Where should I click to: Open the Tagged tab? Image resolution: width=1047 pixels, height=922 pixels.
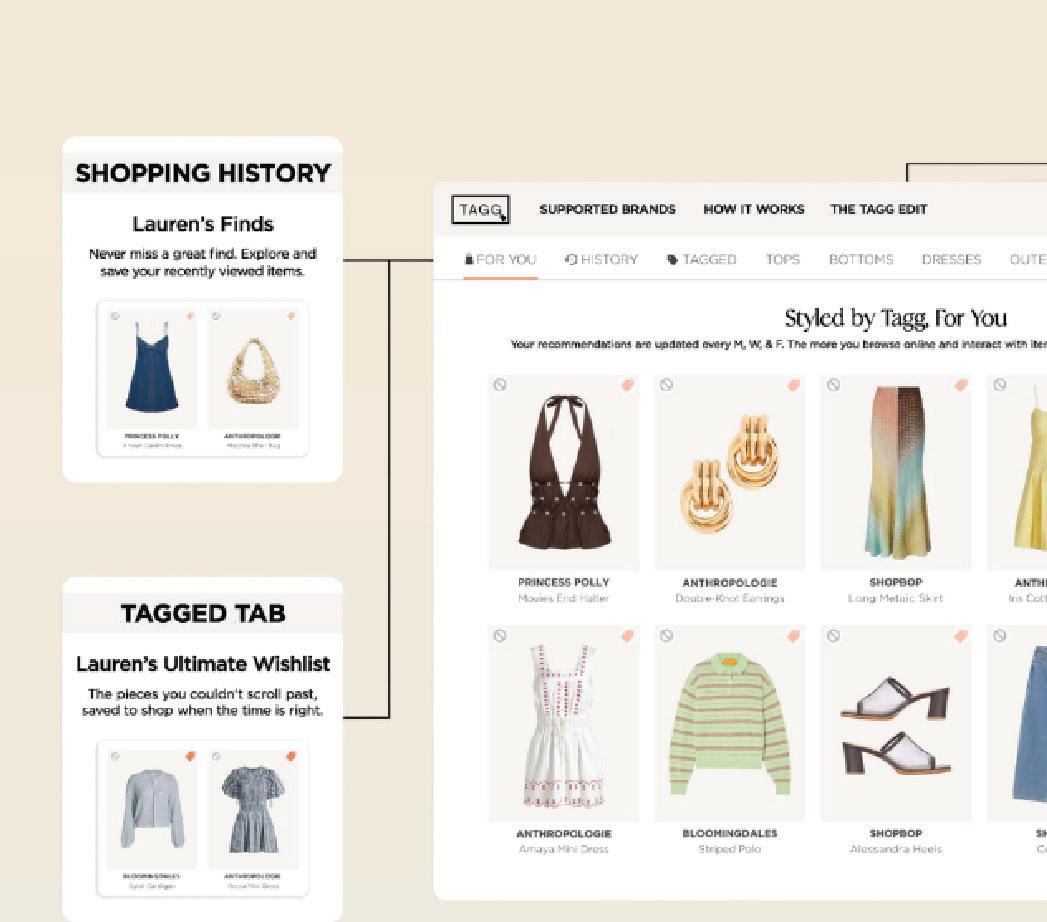pyautogui.click(x=701, y=259)
